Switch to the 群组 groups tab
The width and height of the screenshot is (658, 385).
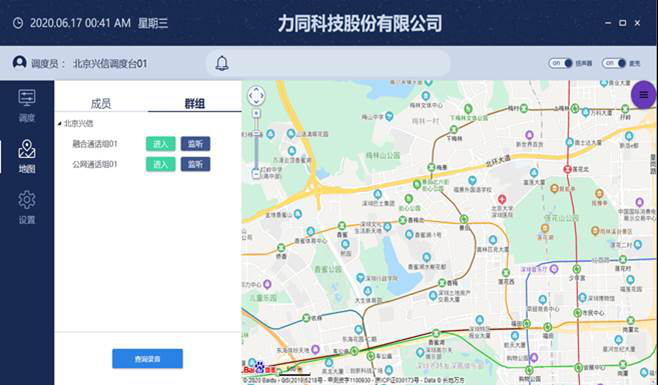(x=195, y=103)
